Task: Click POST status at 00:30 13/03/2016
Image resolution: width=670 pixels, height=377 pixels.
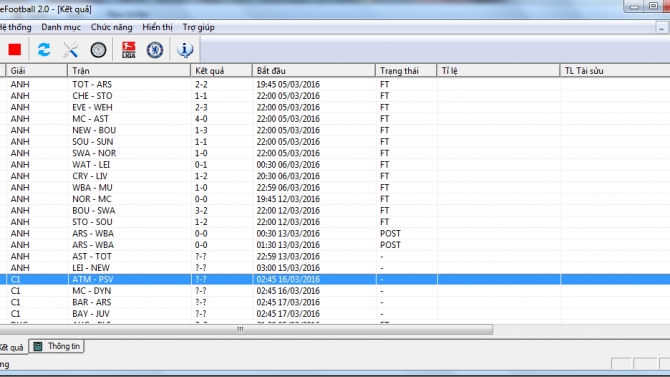Action: coord(390,233)
